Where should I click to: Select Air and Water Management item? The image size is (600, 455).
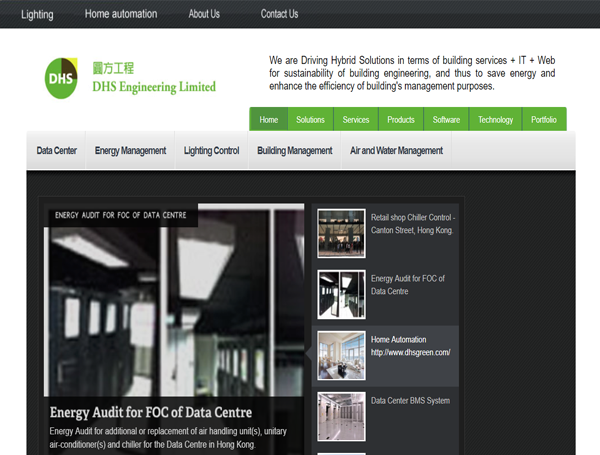pyautogui.click(x=396, y=150)
